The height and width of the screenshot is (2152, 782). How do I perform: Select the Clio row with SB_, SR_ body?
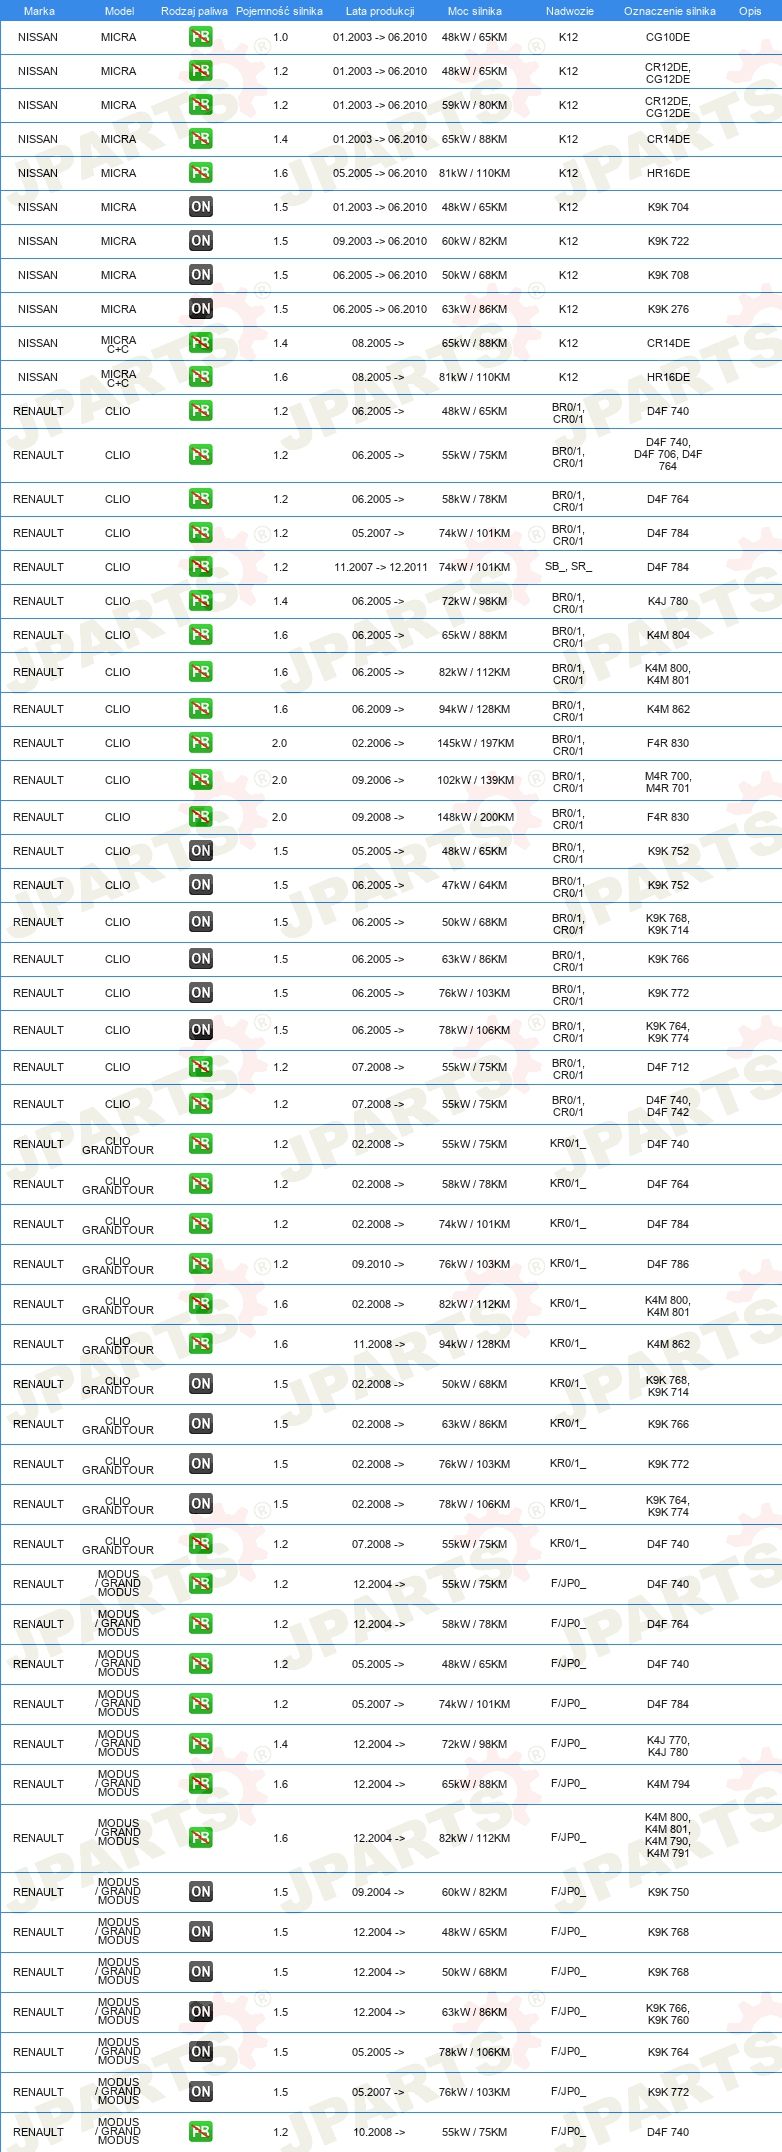pos(391,567)
